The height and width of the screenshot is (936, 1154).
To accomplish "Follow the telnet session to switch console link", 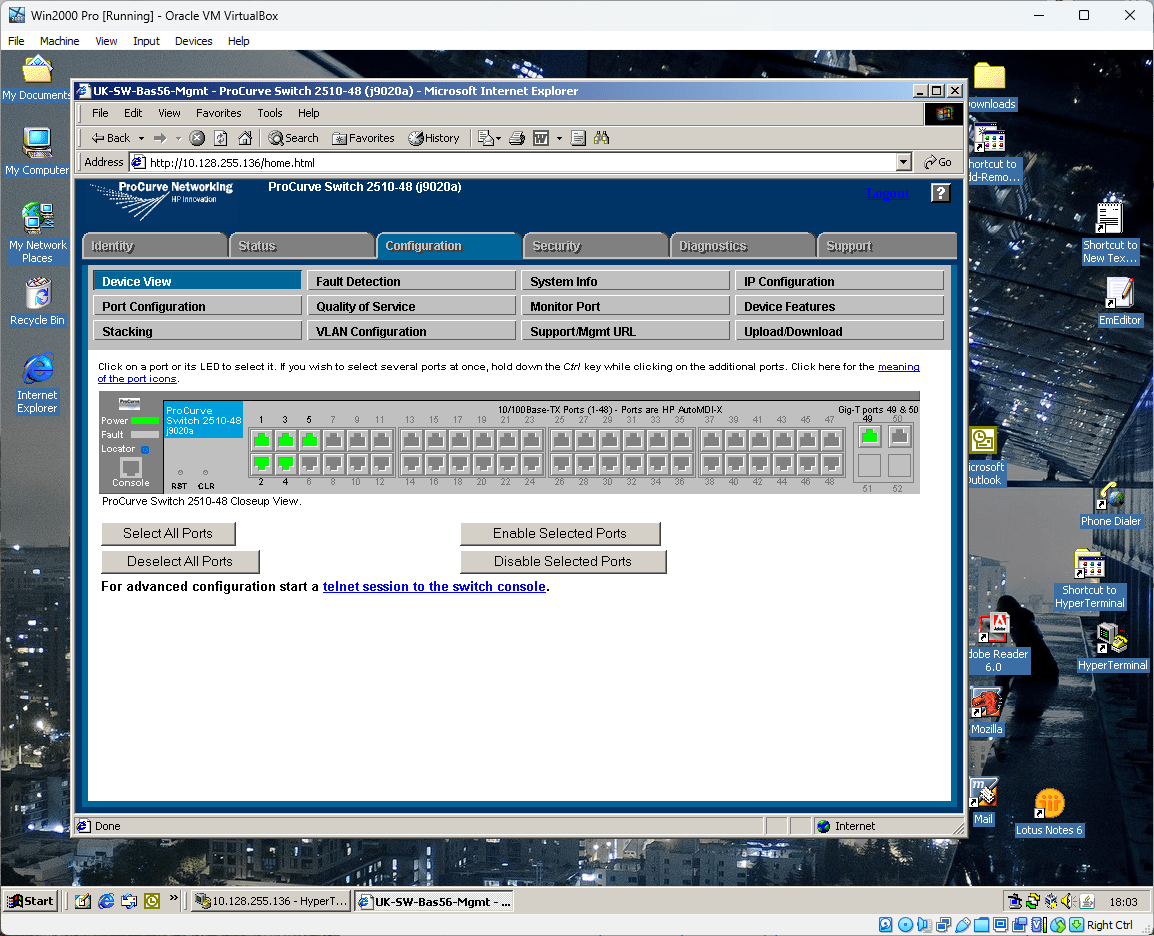I will 434,586.
